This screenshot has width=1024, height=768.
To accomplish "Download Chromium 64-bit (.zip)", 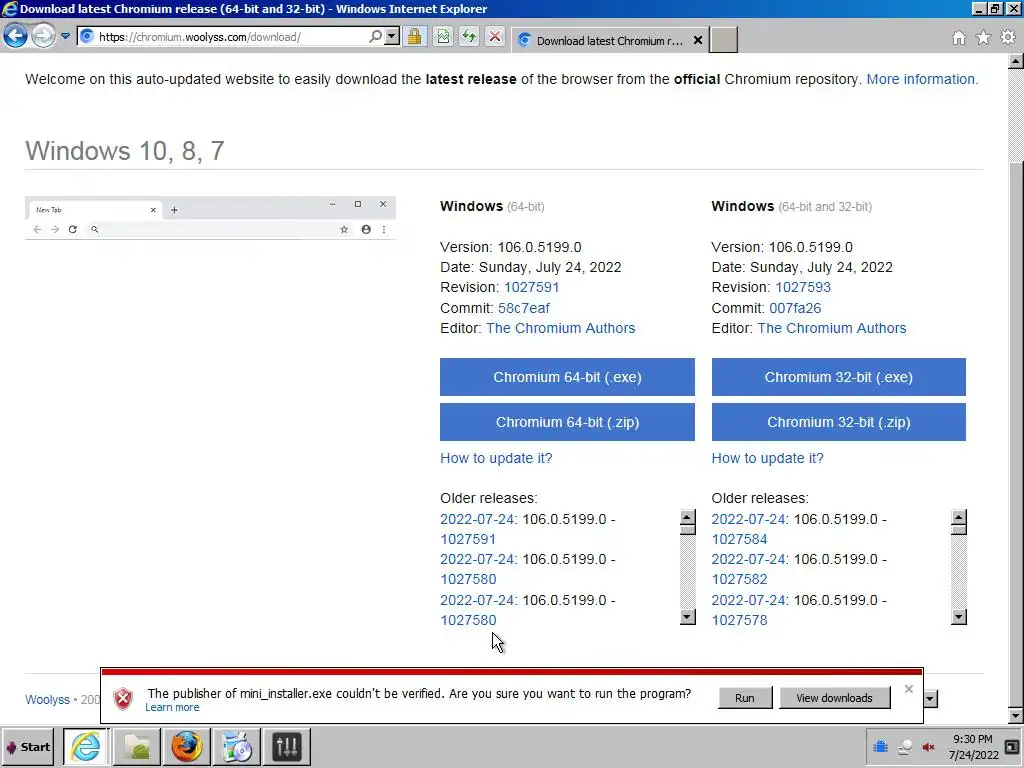I will (x=567, y=422).
